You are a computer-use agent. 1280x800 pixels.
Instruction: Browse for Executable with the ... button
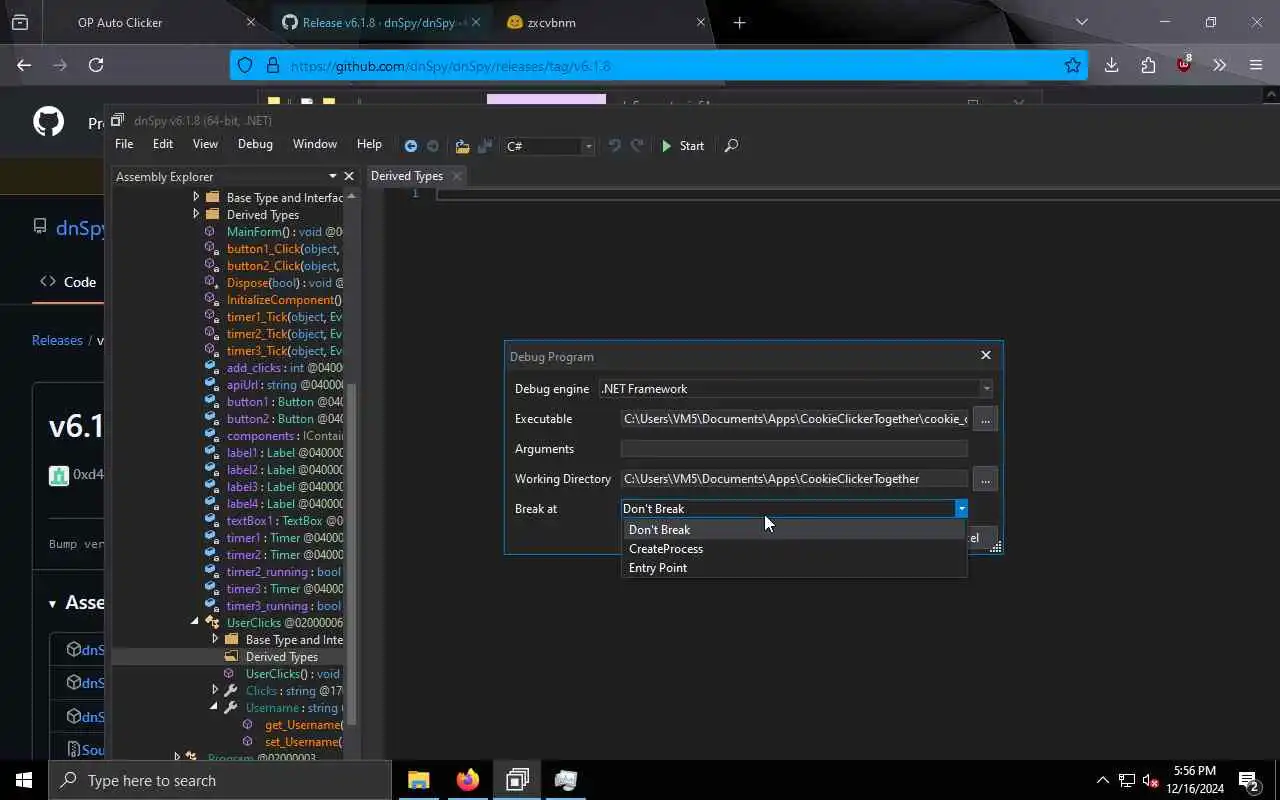pos(985,419)
